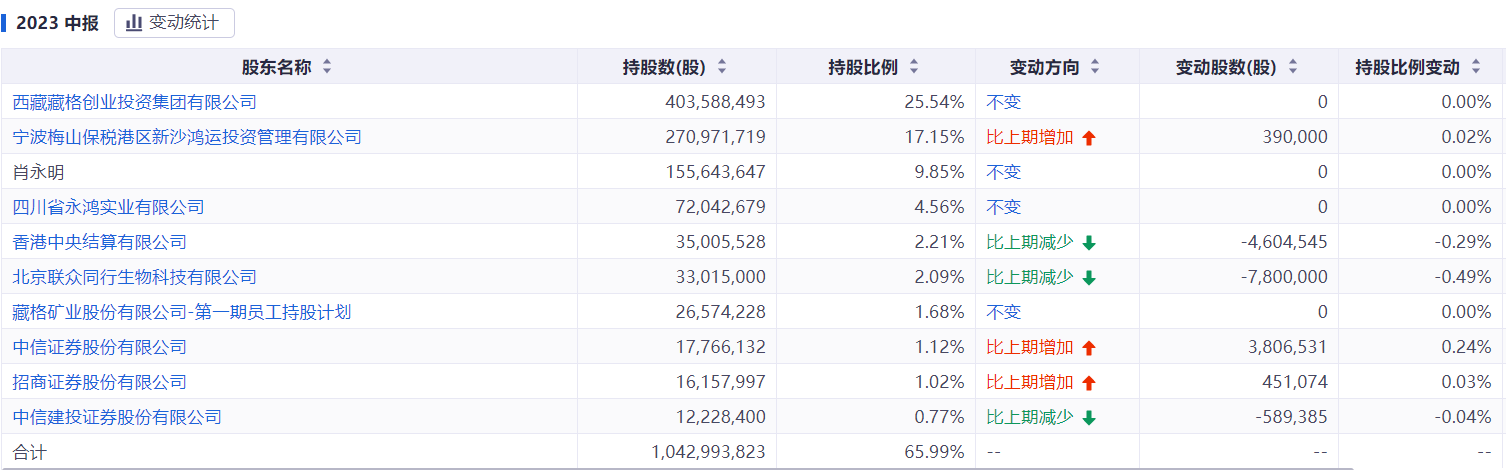
Task: Select ratio change value 0.24%
Action: click(x=1466, y=347)
